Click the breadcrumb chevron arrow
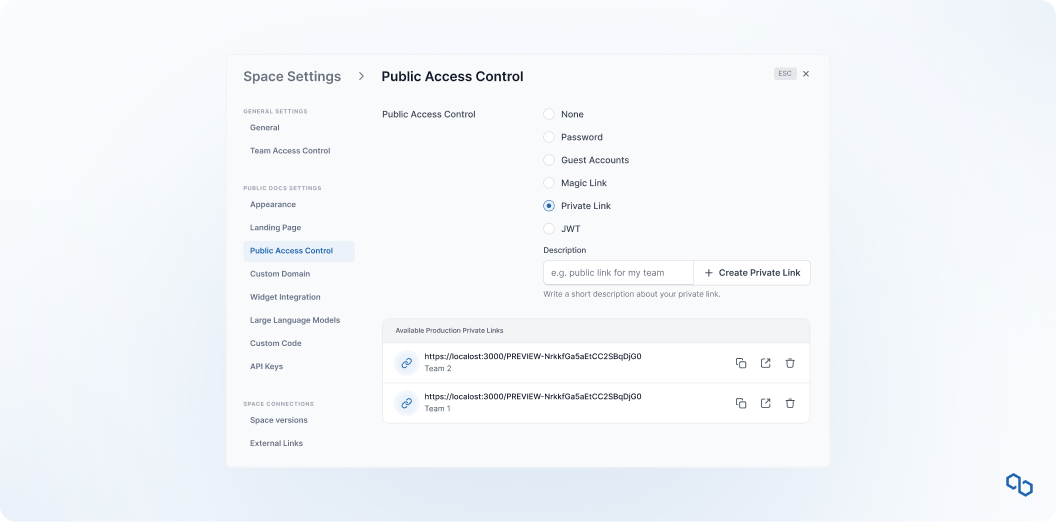The image size is (1056, 522). [x=362, y=76]
